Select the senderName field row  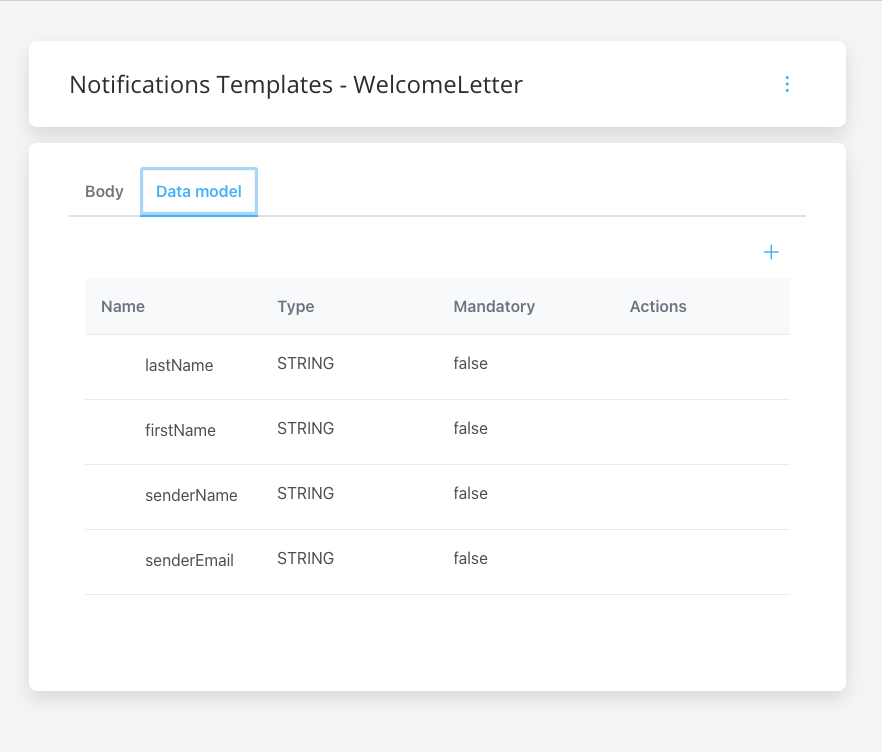coord(437,497)
